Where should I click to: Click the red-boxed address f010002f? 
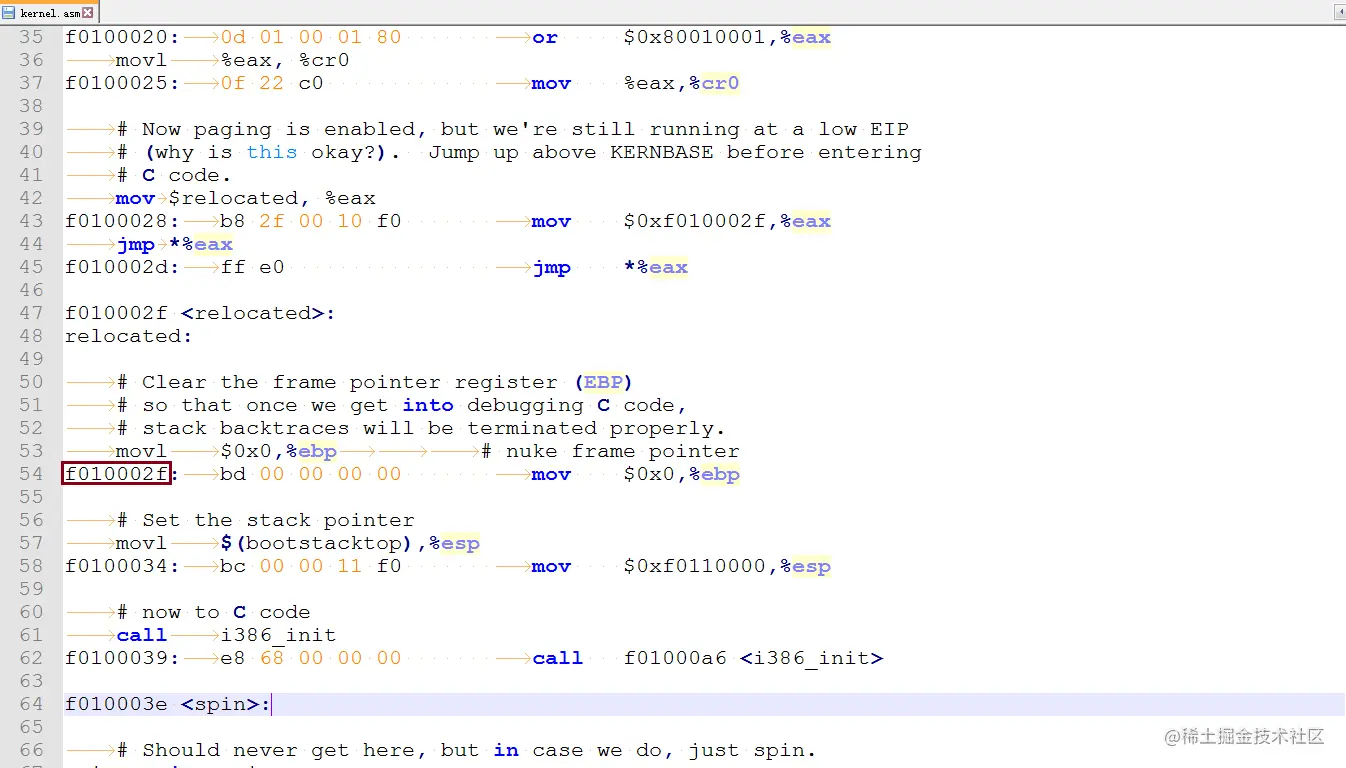116,474
